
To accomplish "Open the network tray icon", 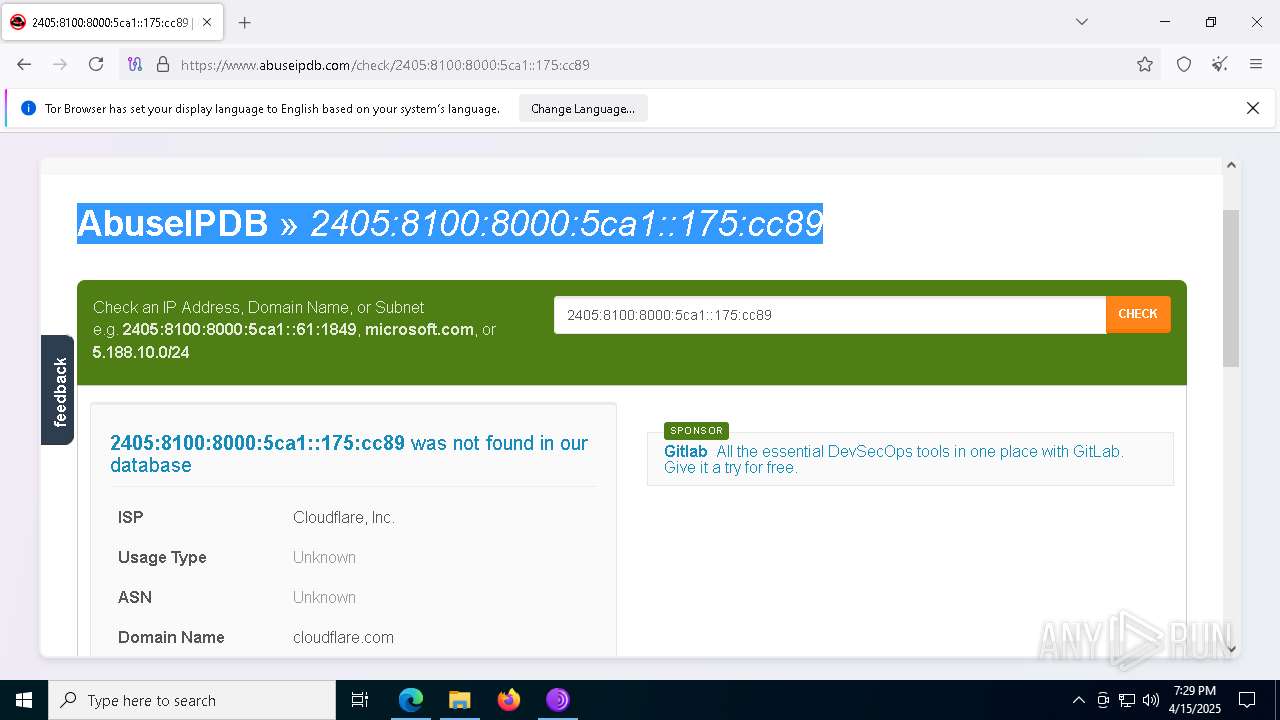I will tap(1127, 700).
